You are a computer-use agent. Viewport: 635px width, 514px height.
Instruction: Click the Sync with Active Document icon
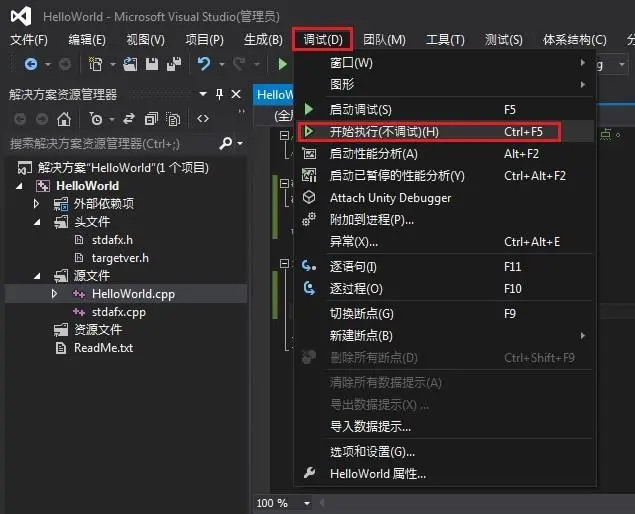coord(129,119)
